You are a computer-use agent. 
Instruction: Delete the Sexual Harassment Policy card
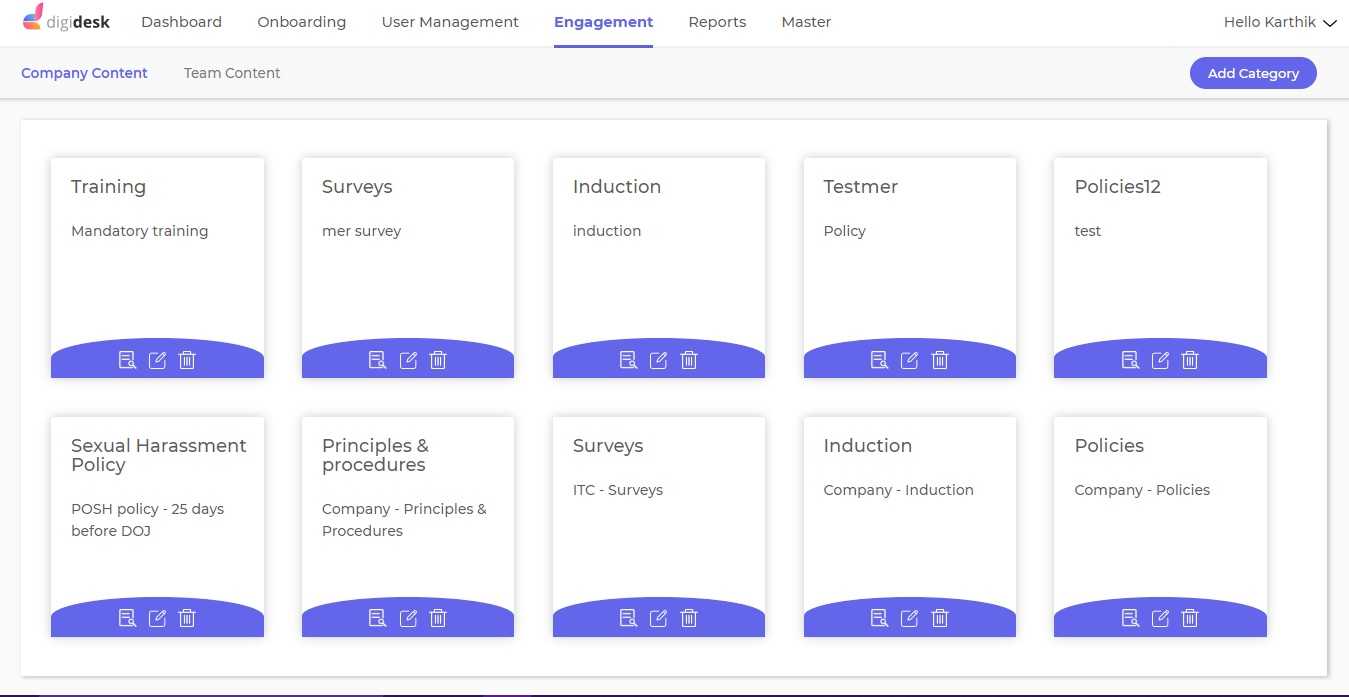click(x=187, y=618)
